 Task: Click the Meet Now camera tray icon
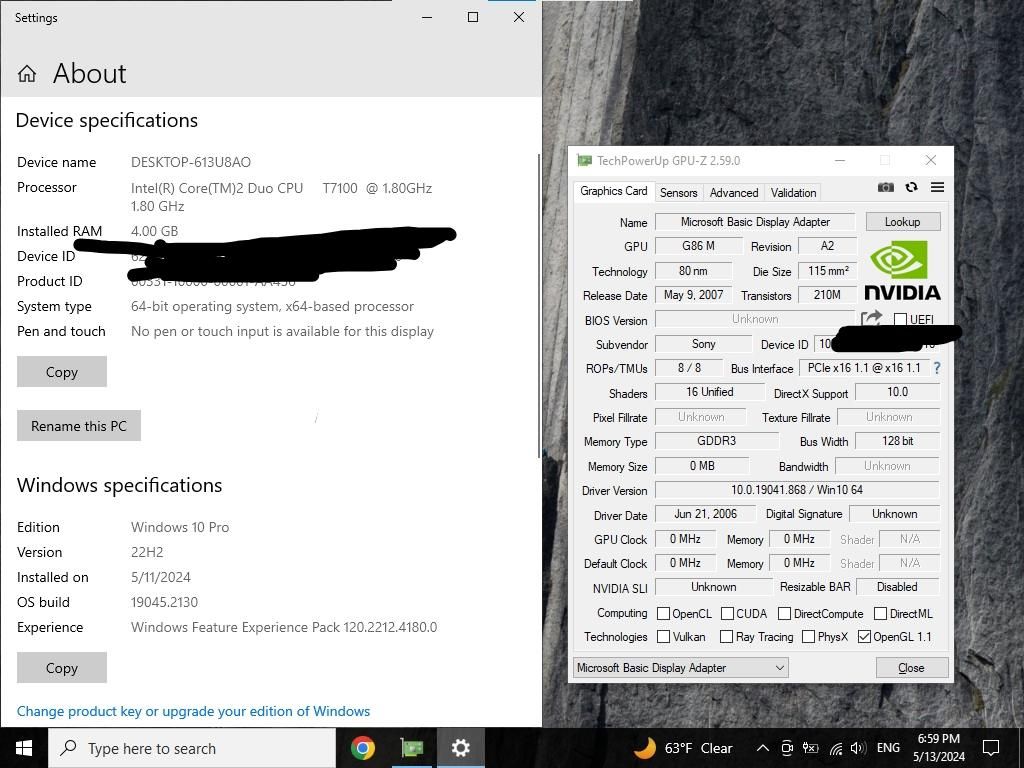(x=787, y=748)
